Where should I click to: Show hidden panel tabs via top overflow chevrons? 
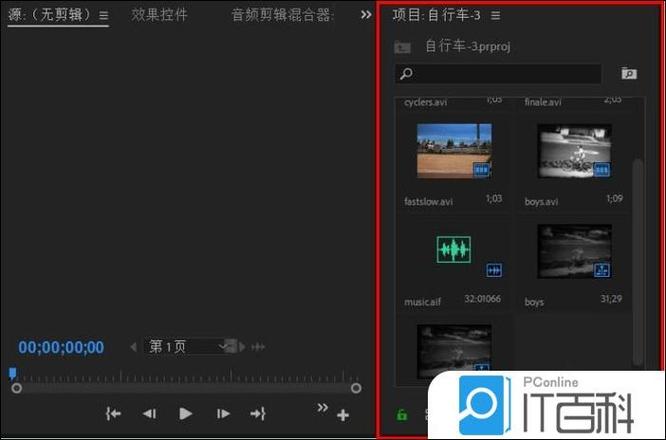point(366,15)
